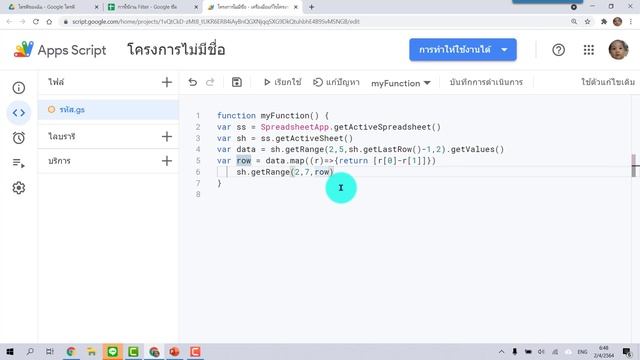Save project with floppy disk icon
640x360 pixels.
237,82
